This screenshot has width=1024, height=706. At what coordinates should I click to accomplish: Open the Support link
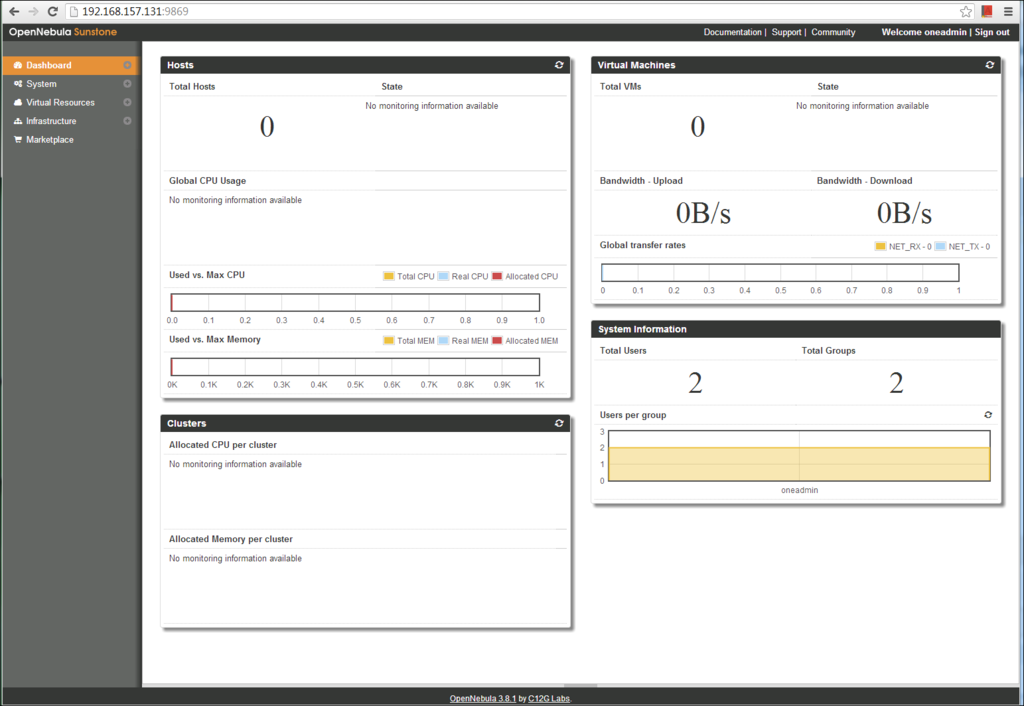[786, 32]
